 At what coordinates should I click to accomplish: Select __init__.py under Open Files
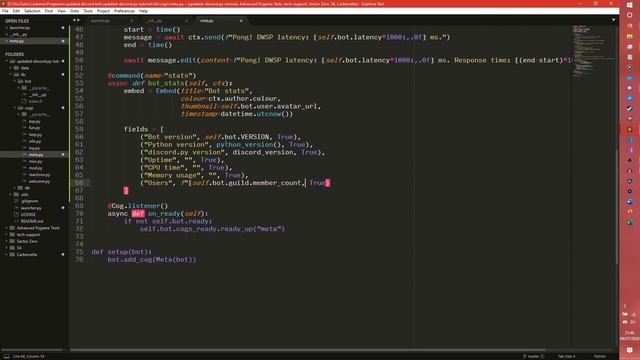(x=18, y=34)
